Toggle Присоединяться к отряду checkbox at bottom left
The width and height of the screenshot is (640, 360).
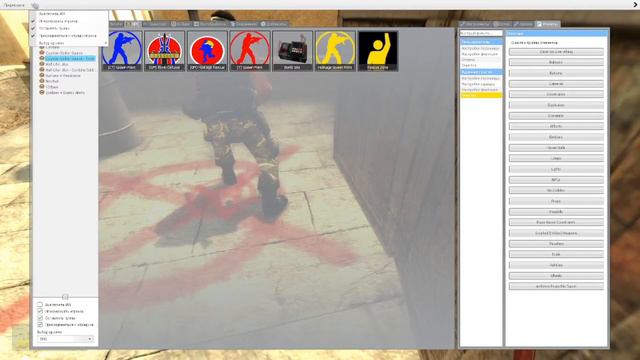point(40,324)
